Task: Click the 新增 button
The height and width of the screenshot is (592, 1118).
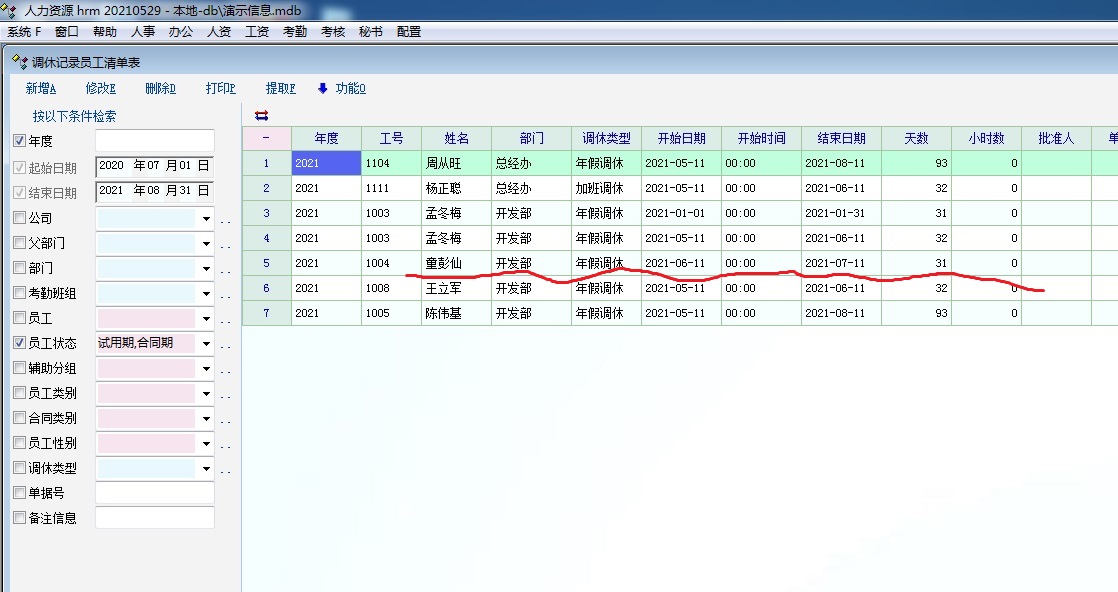Action: click(x=41, y=88)
